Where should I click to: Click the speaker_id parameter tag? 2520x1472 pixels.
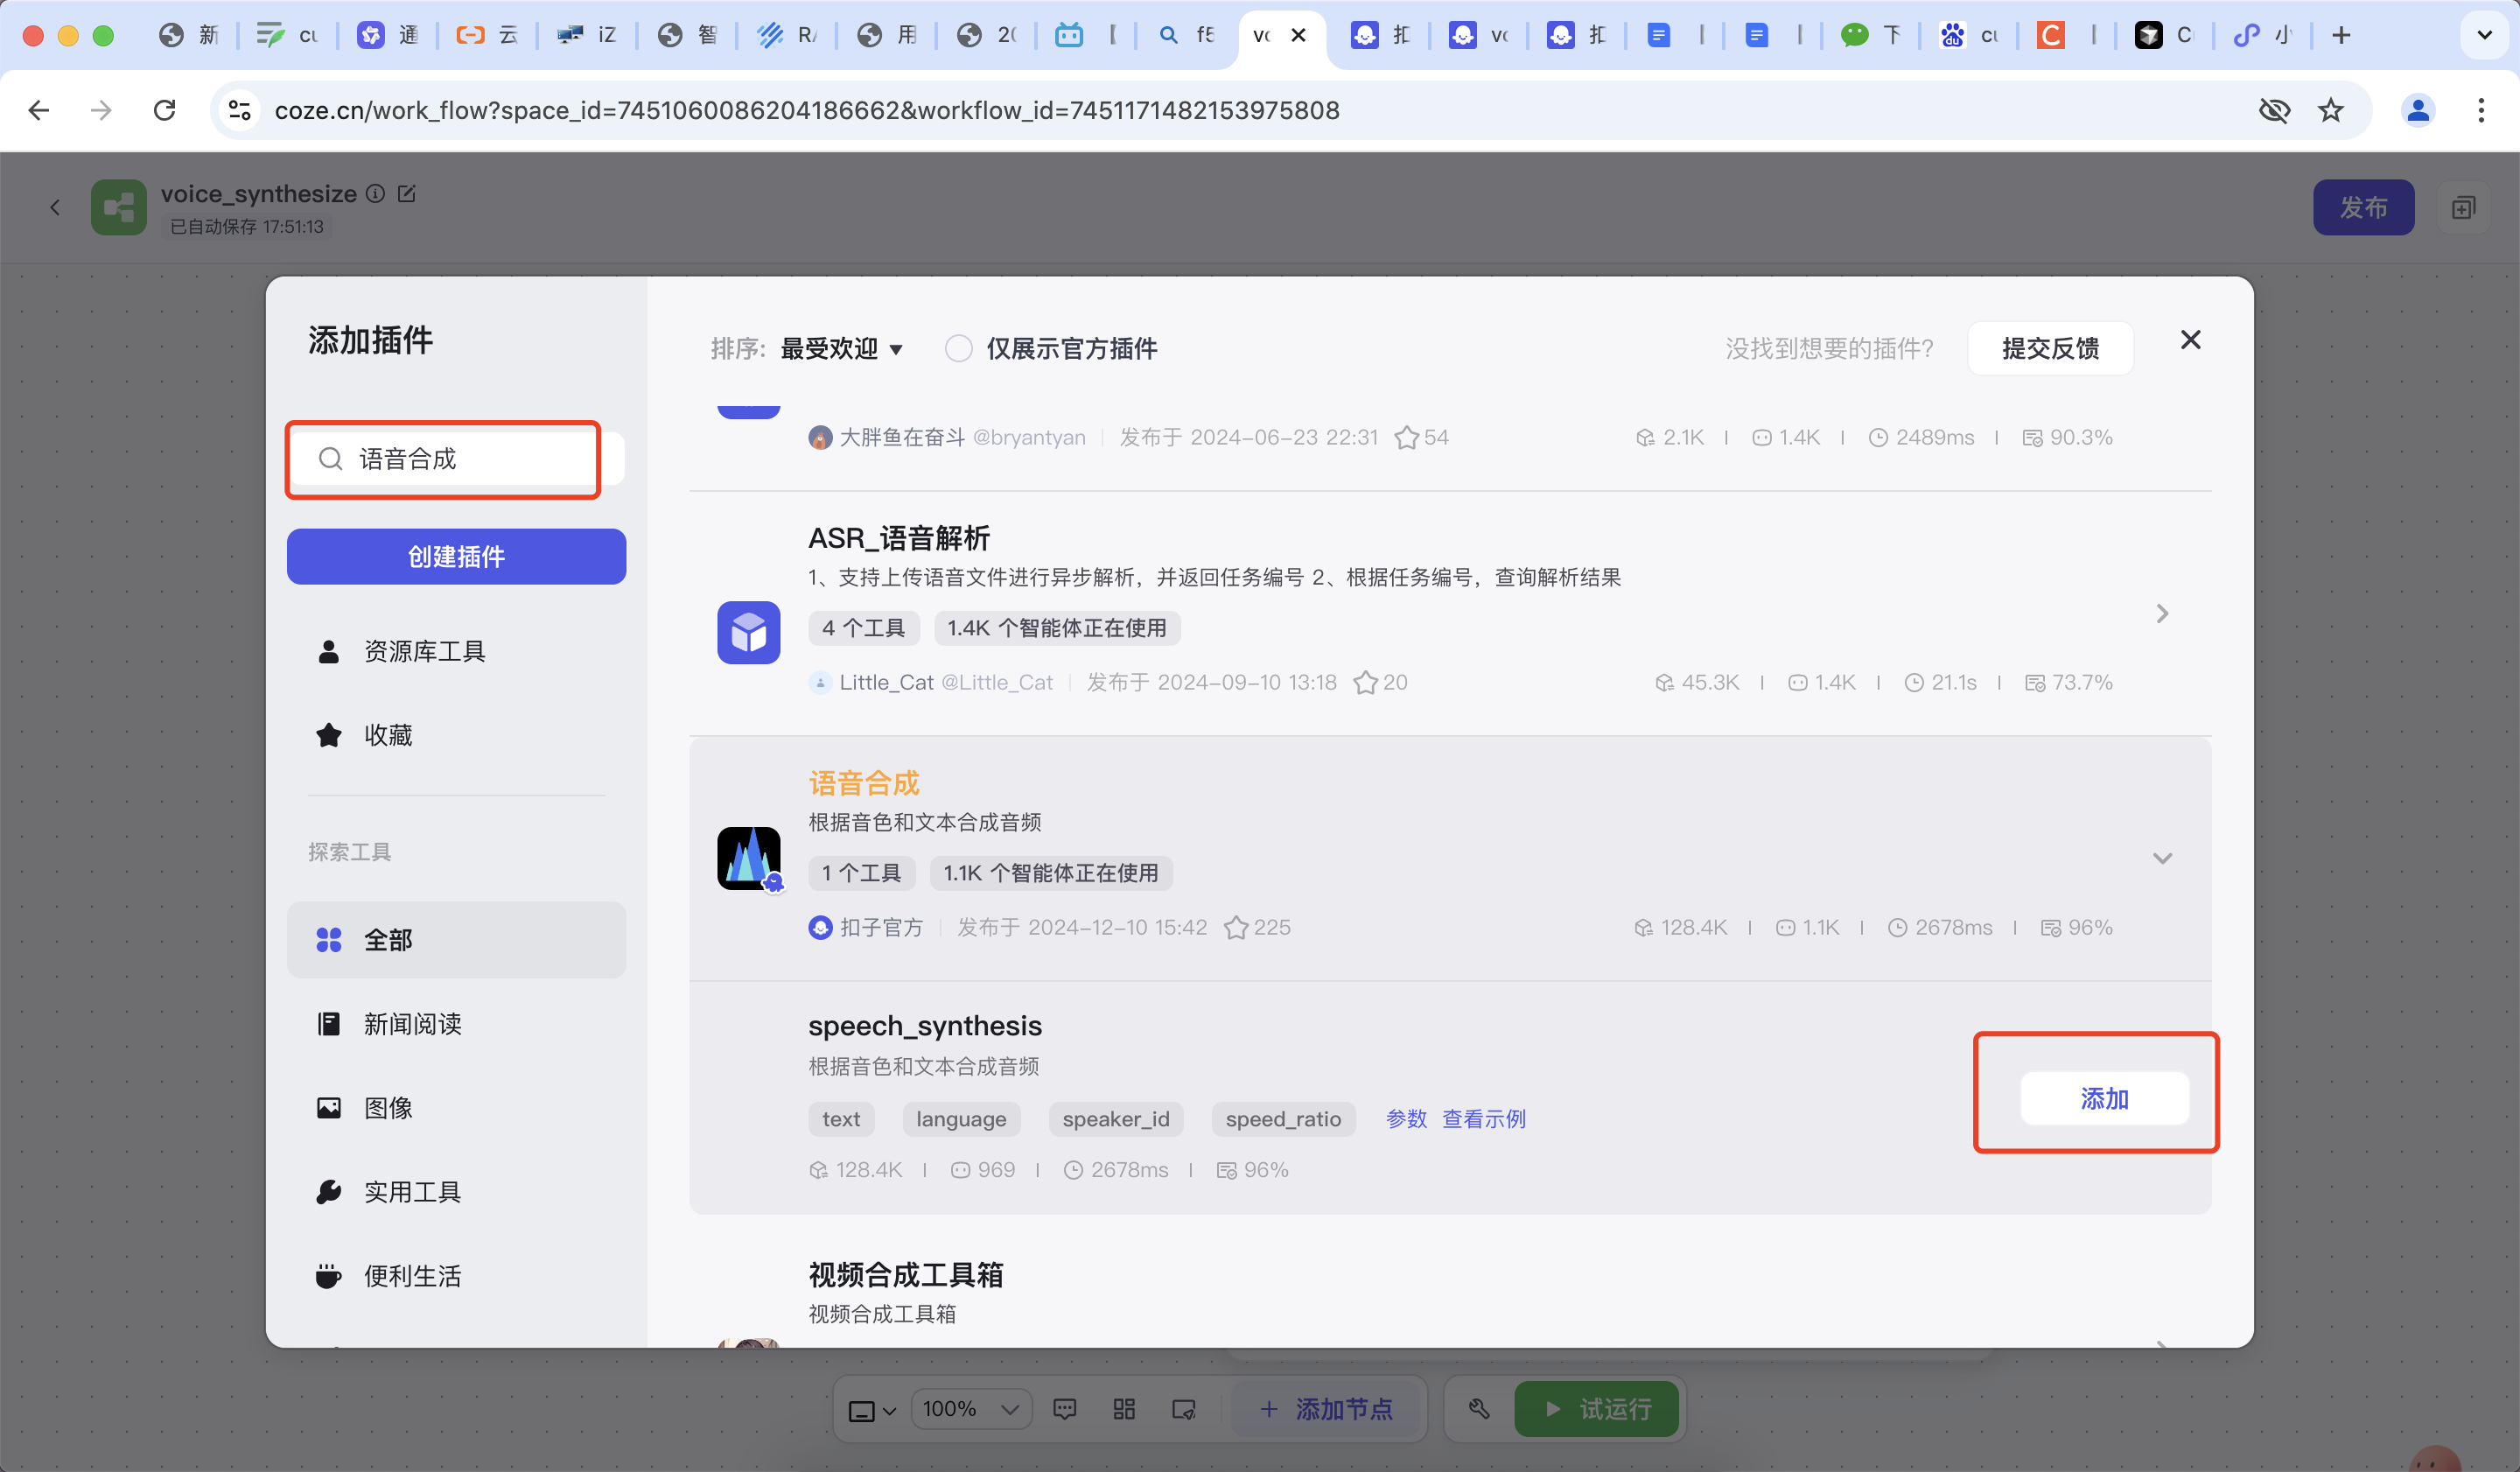click(x=1116, y=1119)
